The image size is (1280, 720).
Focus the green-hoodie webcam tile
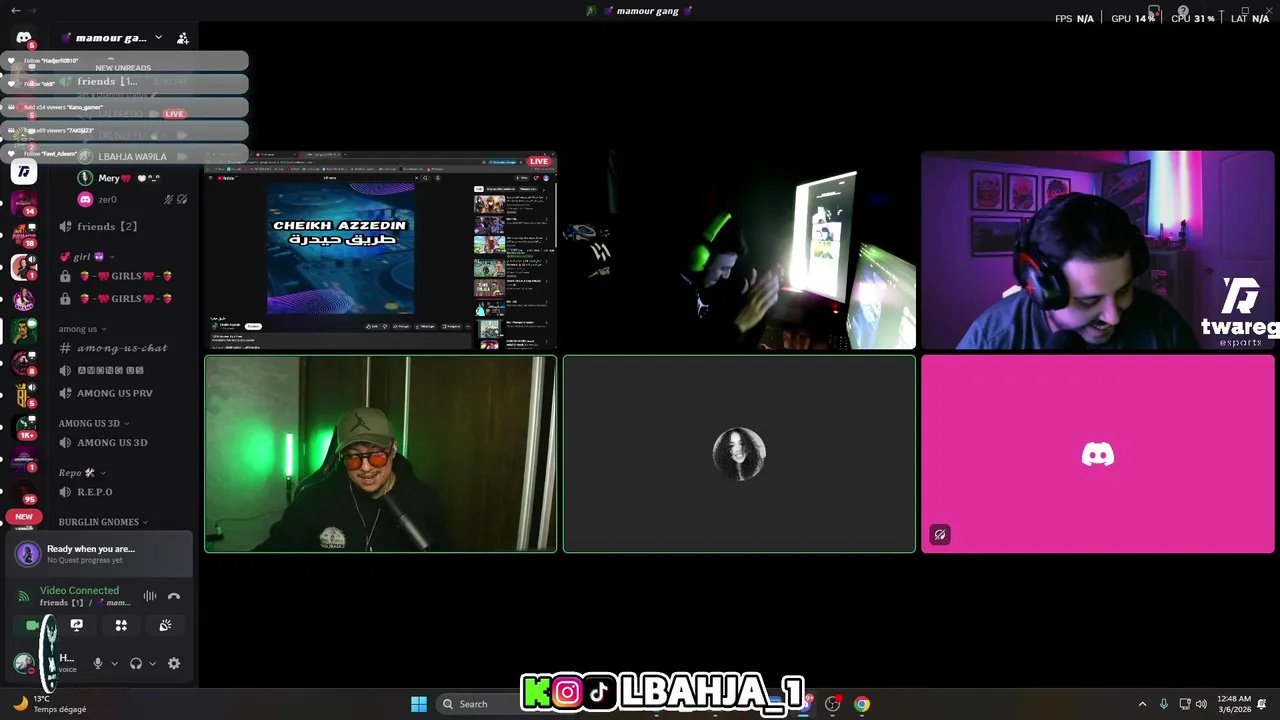tap(381, 454)
